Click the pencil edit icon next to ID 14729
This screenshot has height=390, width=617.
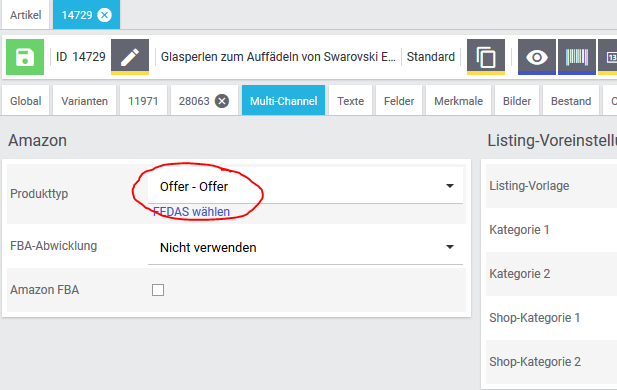(130, 57)
